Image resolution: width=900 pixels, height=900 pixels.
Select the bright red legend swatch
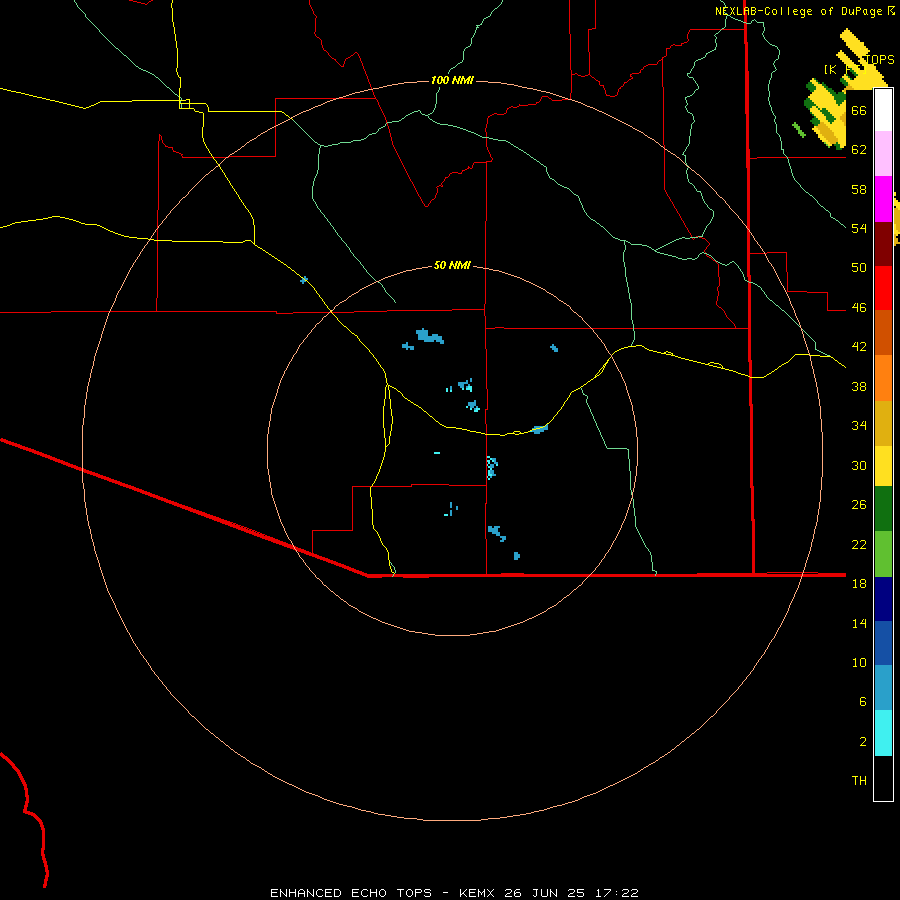883,288
